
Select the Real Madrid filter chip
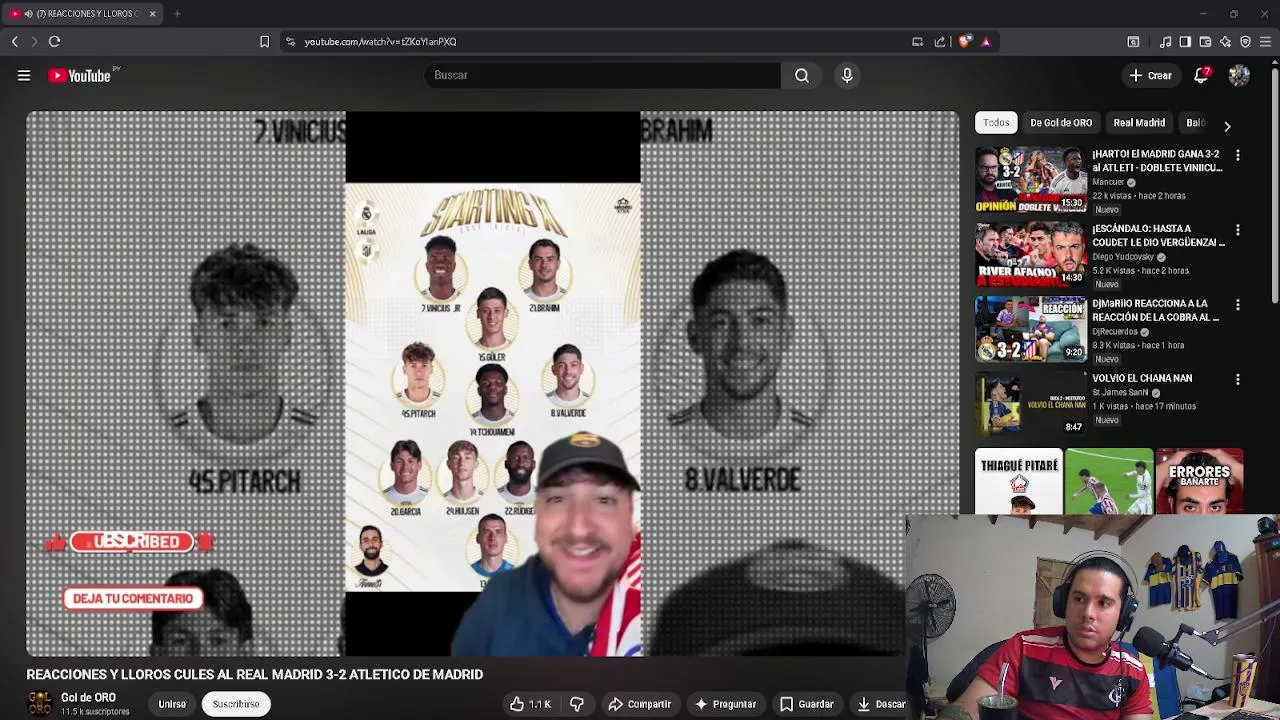point(1139,123)
